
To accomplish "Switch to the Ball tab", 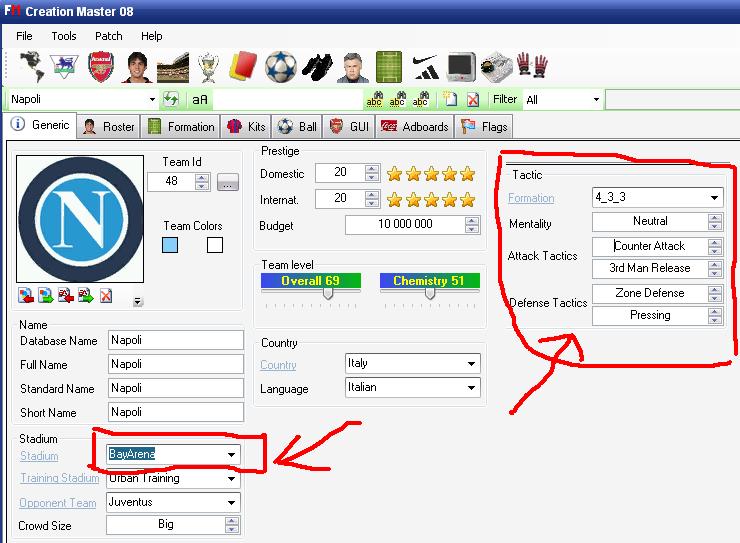I will (297, 126).
